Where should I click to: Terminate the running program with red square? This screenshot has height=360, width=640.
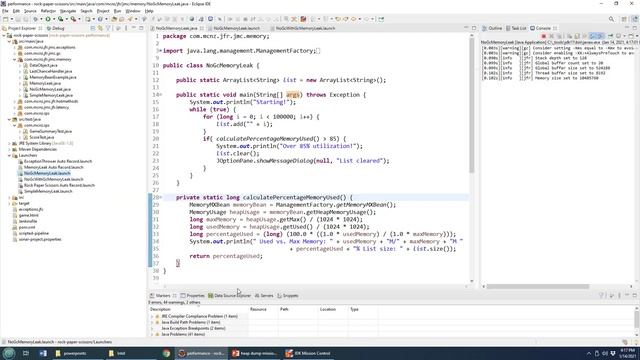coord(543,36)
